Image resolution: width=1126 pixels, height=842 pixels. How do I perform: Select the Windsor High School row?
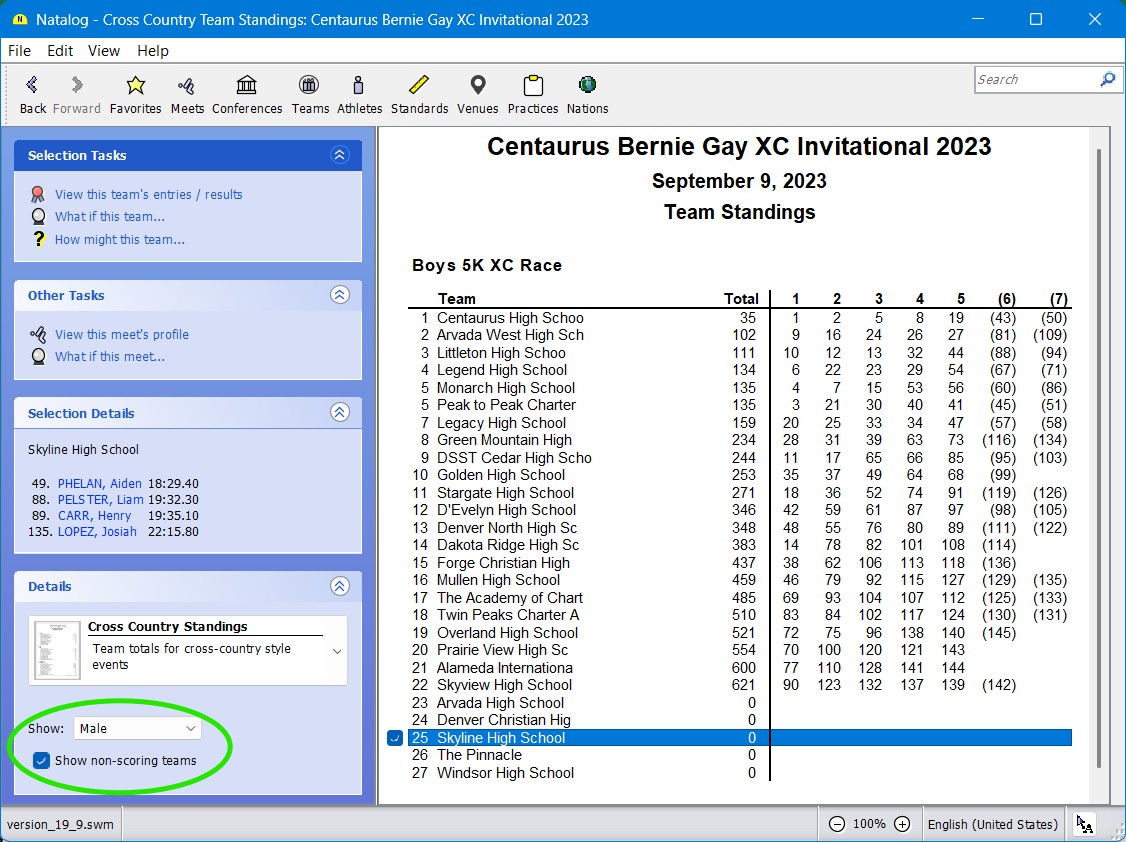(740, 773)
